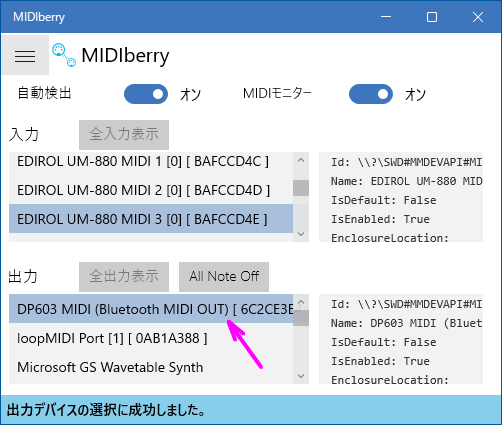This screenshot has height=425, width=502.
Task: Click input device Id line in details
Action: (407, 162)
